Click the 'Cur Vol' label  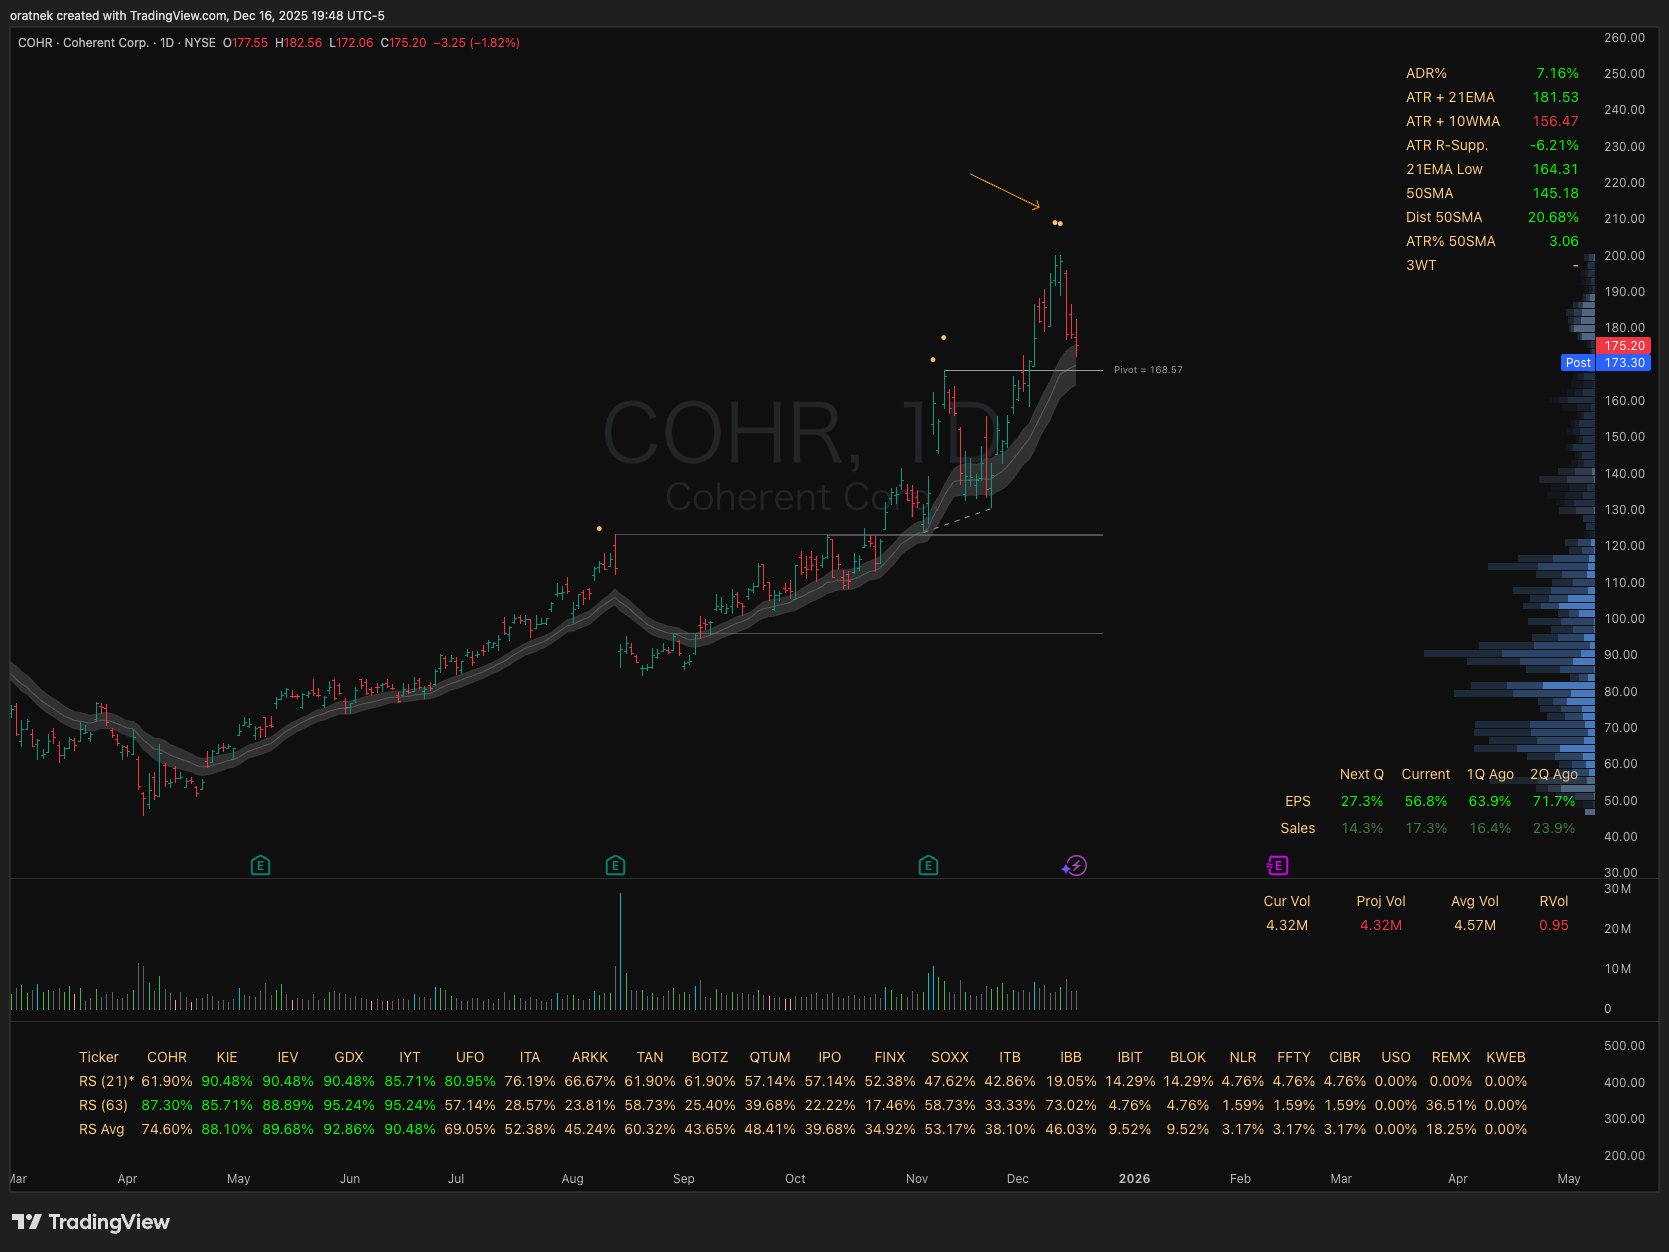click(1287, 901)
